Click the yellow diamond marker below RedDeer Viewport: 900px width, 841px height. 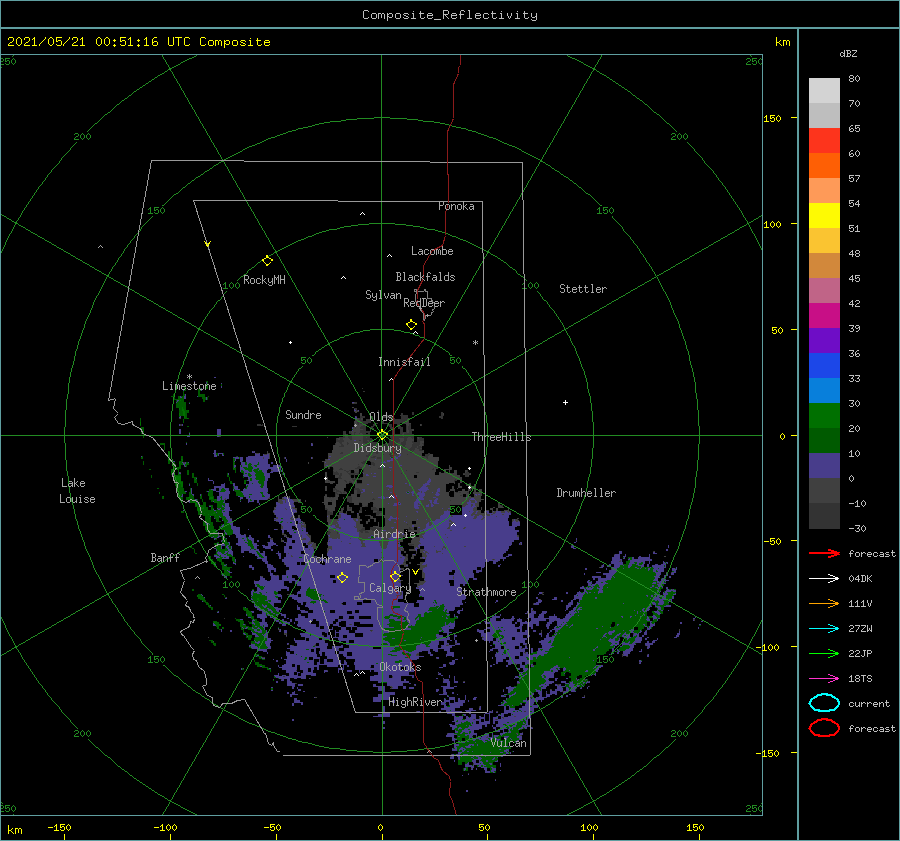click(411, 324)
